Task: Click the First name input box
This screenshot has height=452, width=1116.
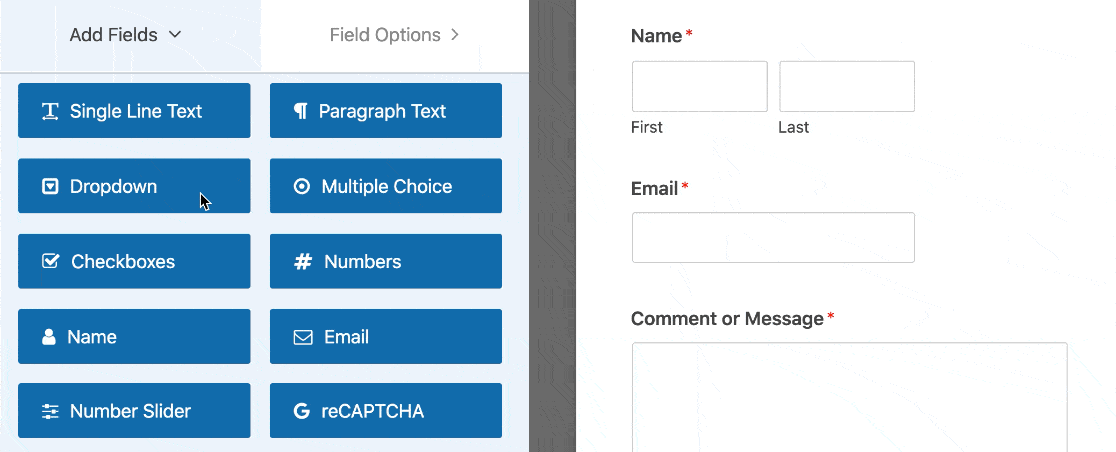Action: click(699, 86)
